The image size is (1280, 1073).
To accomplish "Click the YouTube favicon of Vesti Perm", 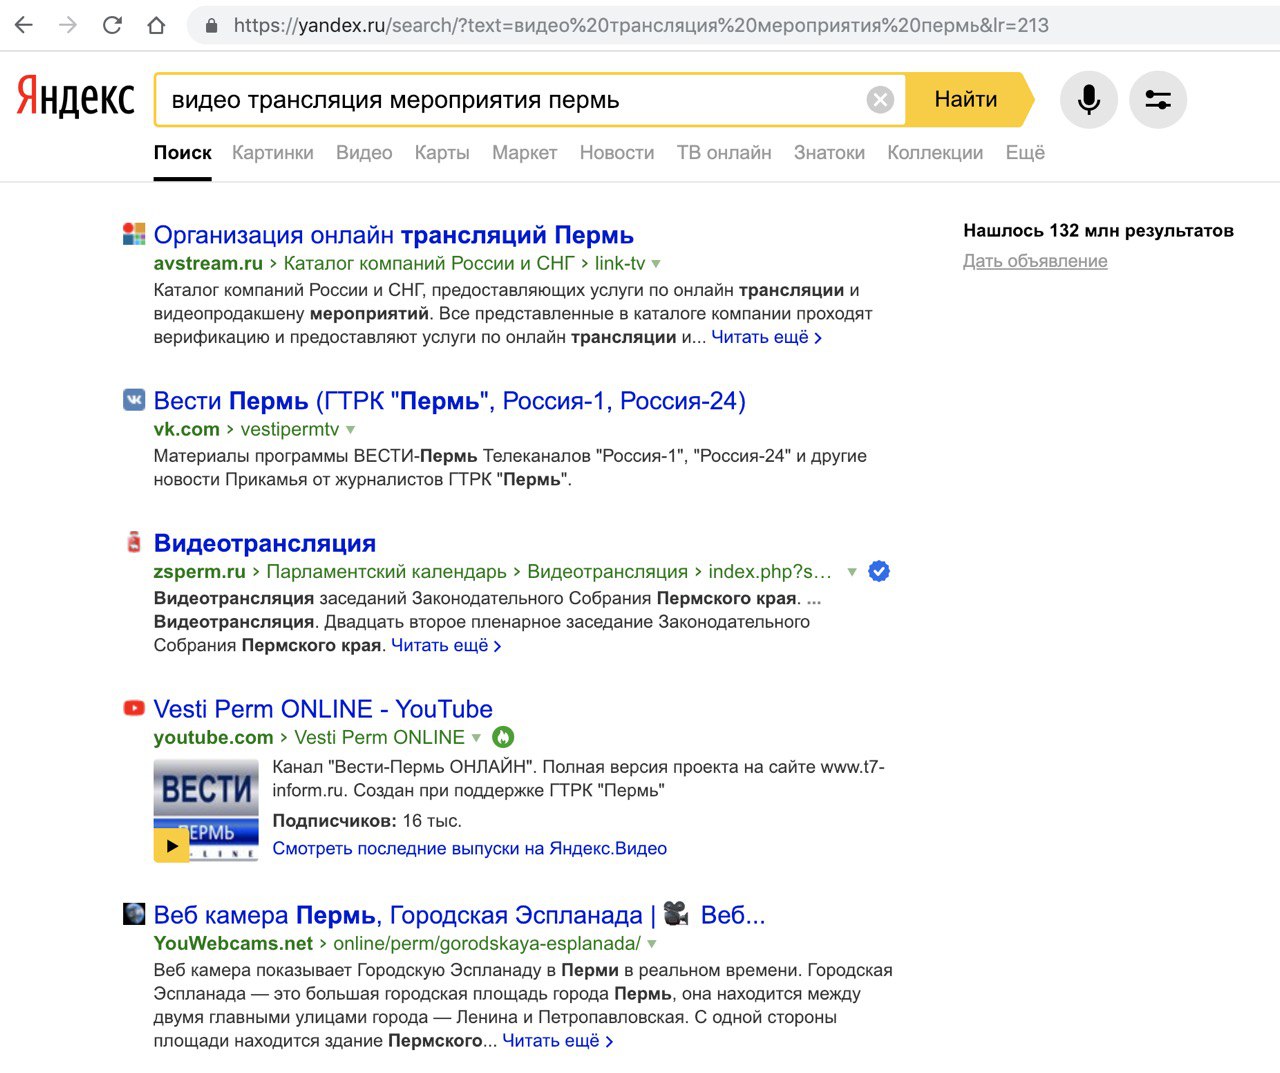I will (134, 708).
